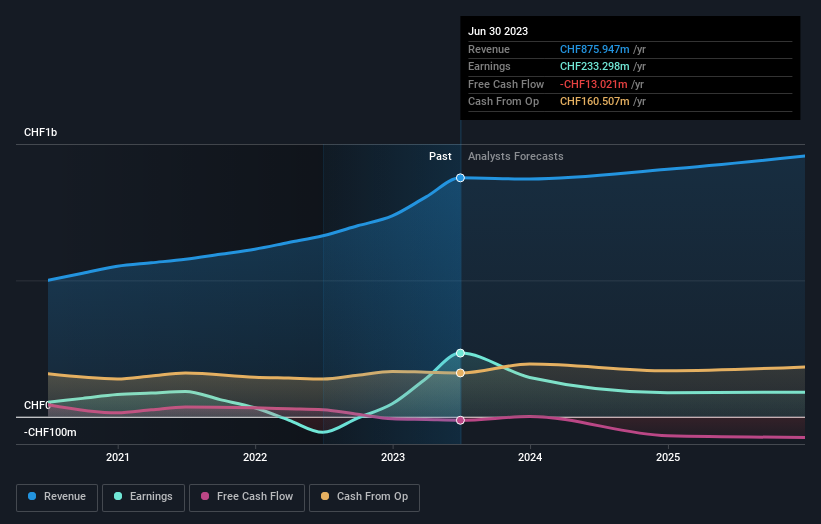Select the 2025 x-axis label
Image resolution: width=821 pixels, height=524 pixels.
(668, 457)
